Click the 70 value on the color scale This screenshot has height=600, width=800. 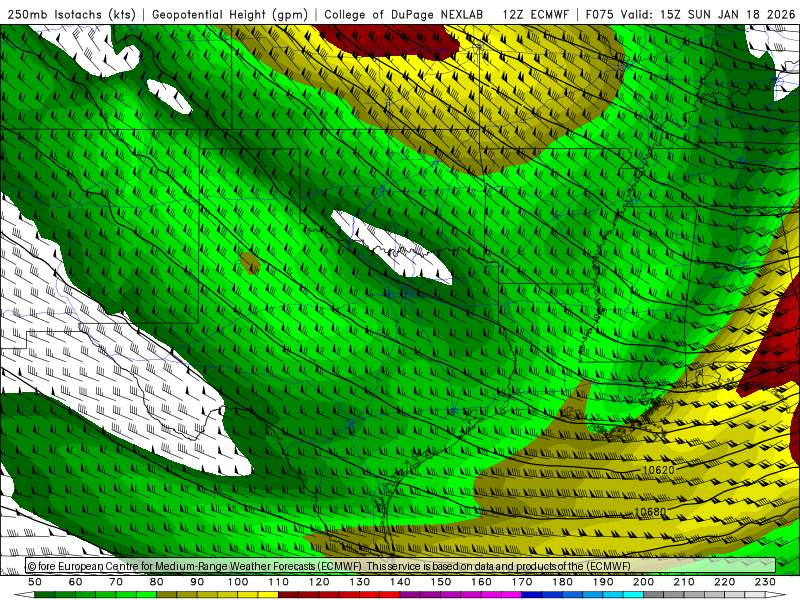point(116,582)
